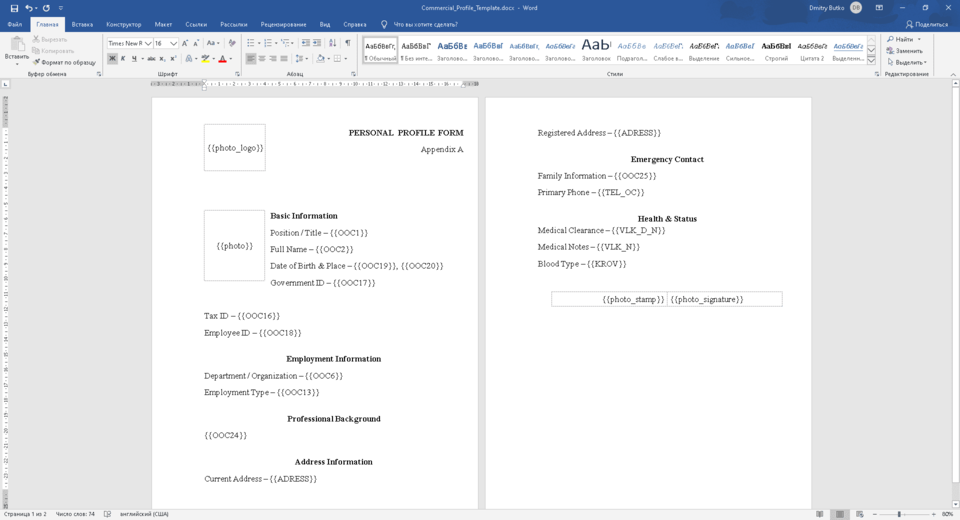Apply red font color
The width and height of the screenshot is (960, 520).
[222, 59]
